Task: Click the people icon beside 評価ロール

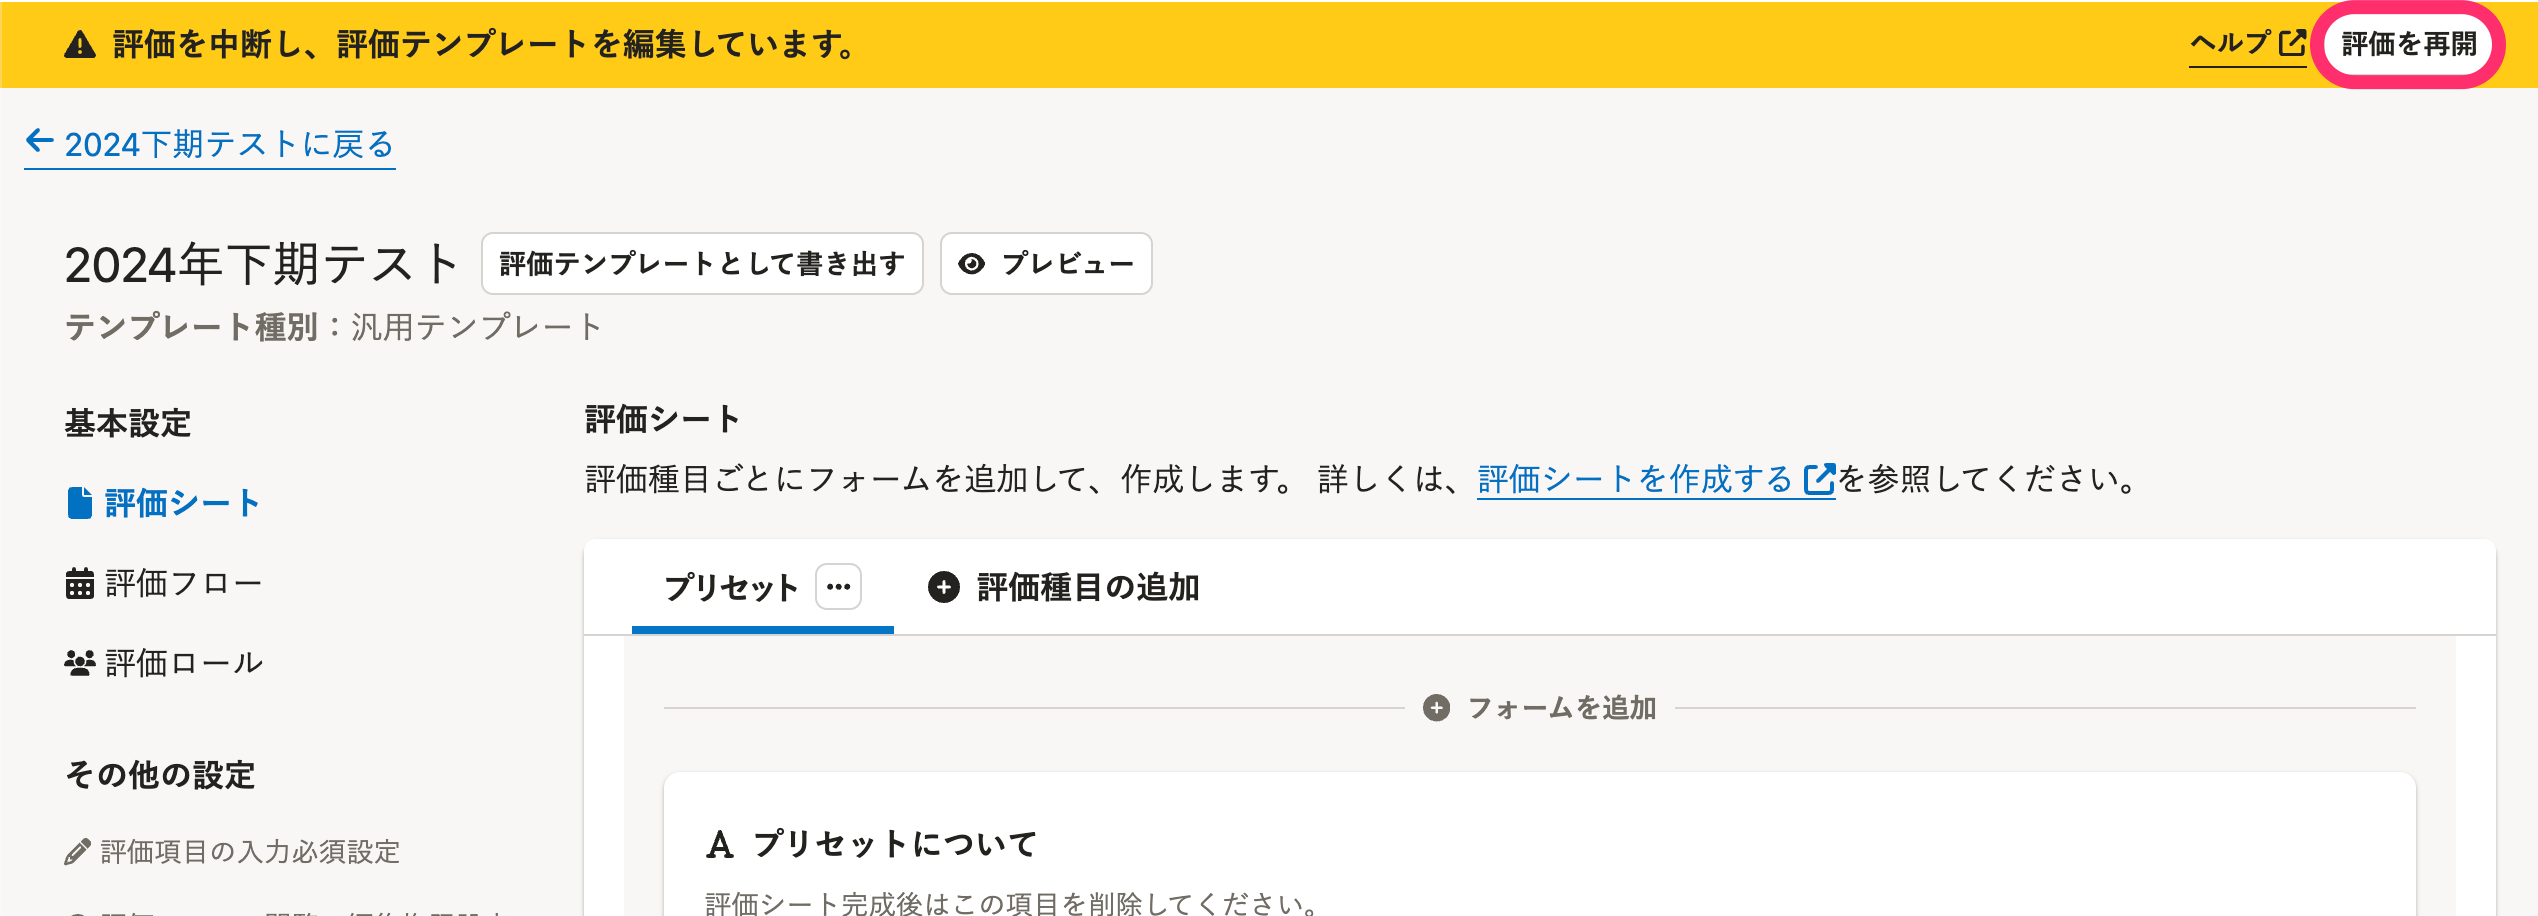Action: [79, 663]
